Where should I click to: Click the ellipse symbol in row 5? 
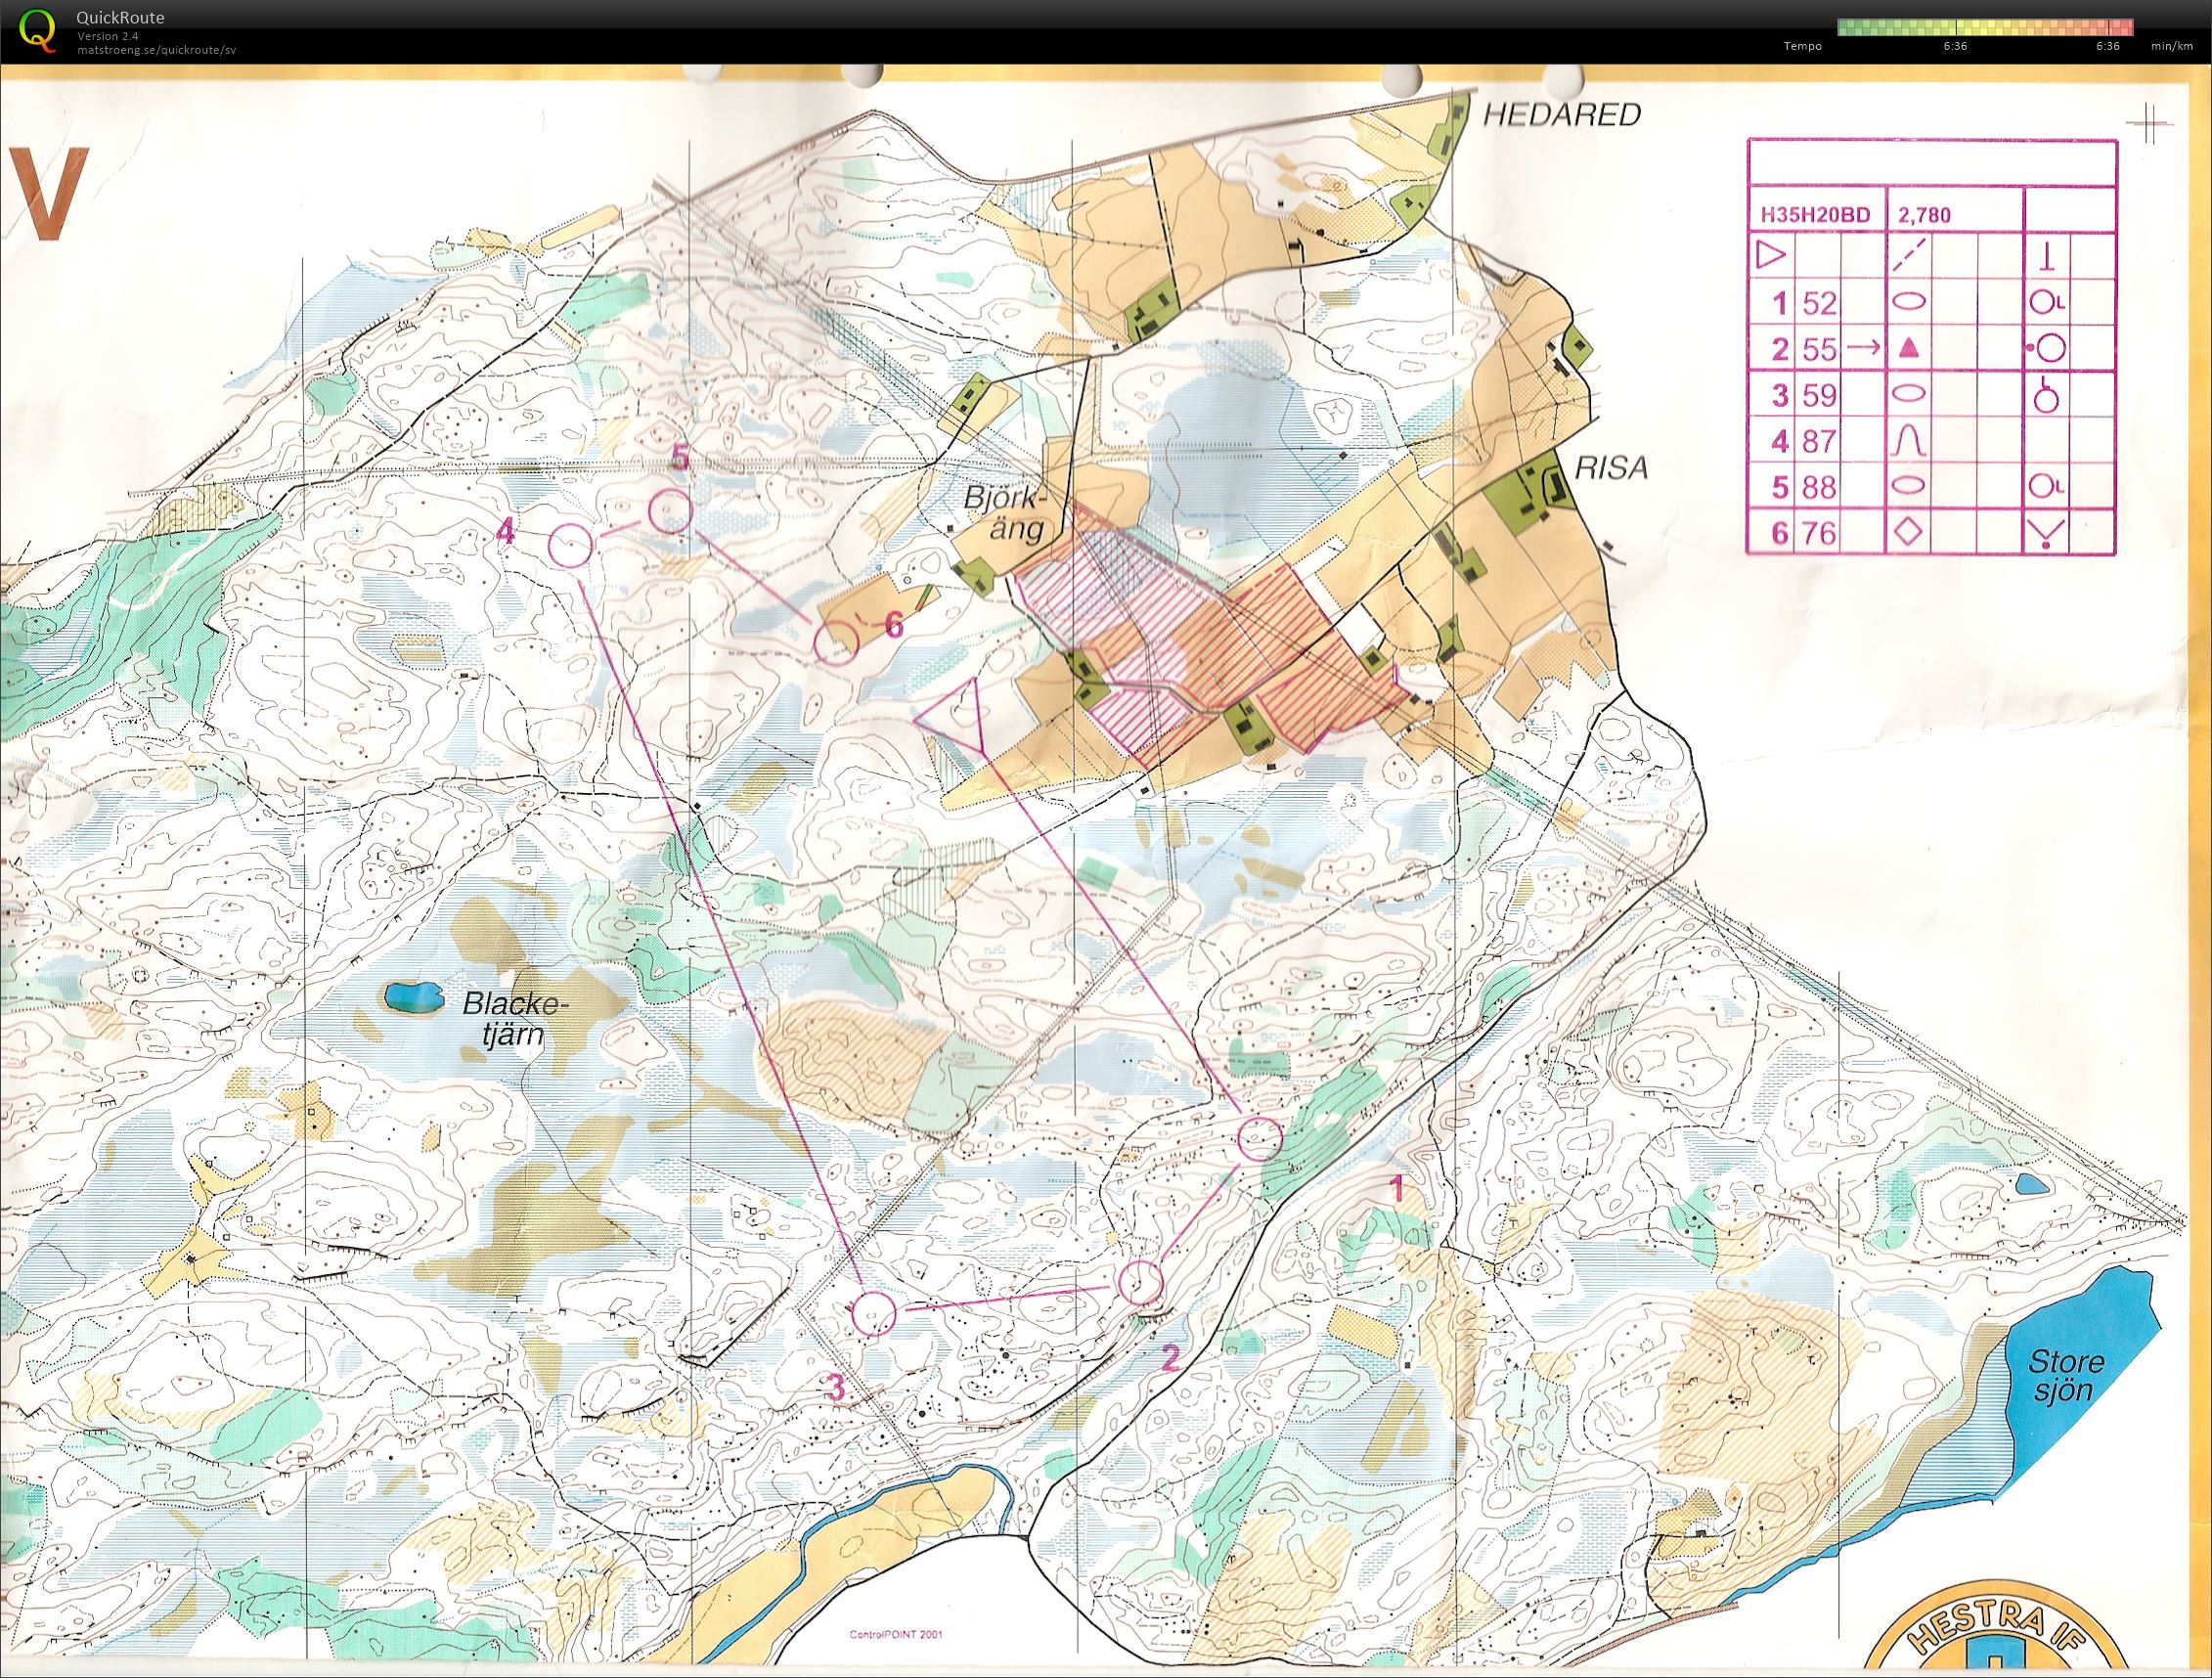pyautogui.click(x=1910, y=486)
